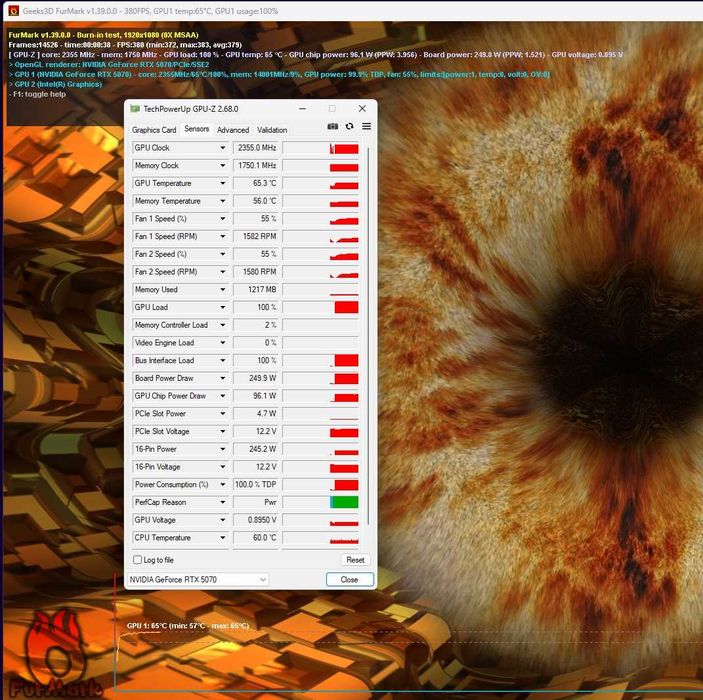The height and width of the screenshot is (700, 703).
Task: Open the Validation tab
Action: click(272, 130)
